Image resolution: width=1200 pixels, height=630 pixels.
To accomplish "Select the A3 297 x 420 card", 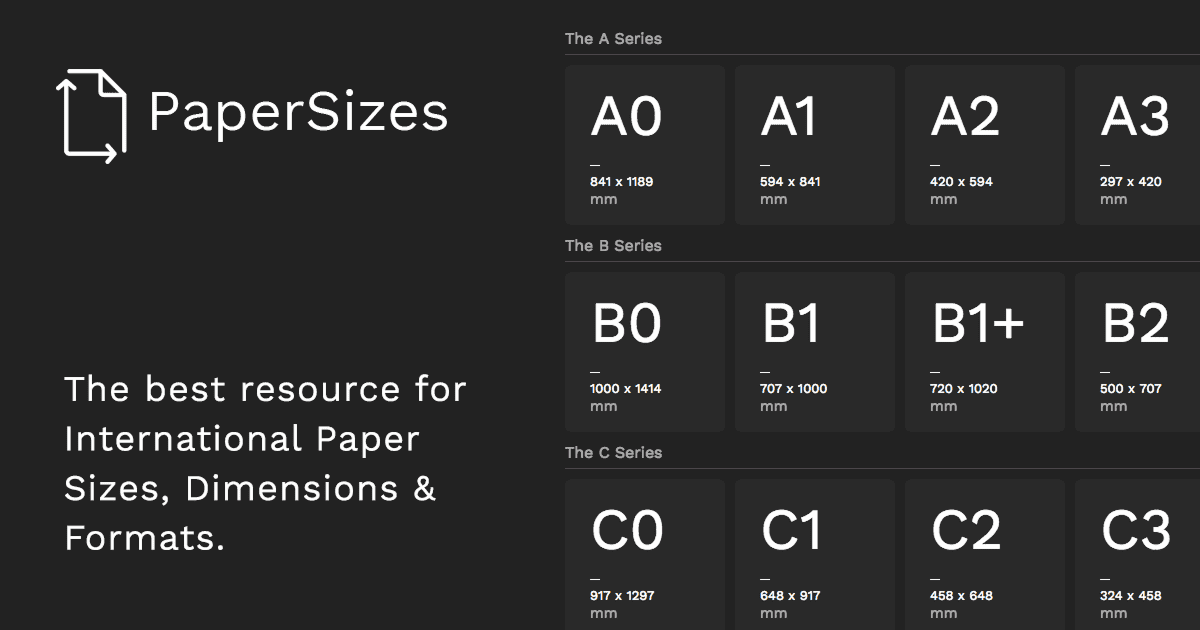I will coord(1138,145).
